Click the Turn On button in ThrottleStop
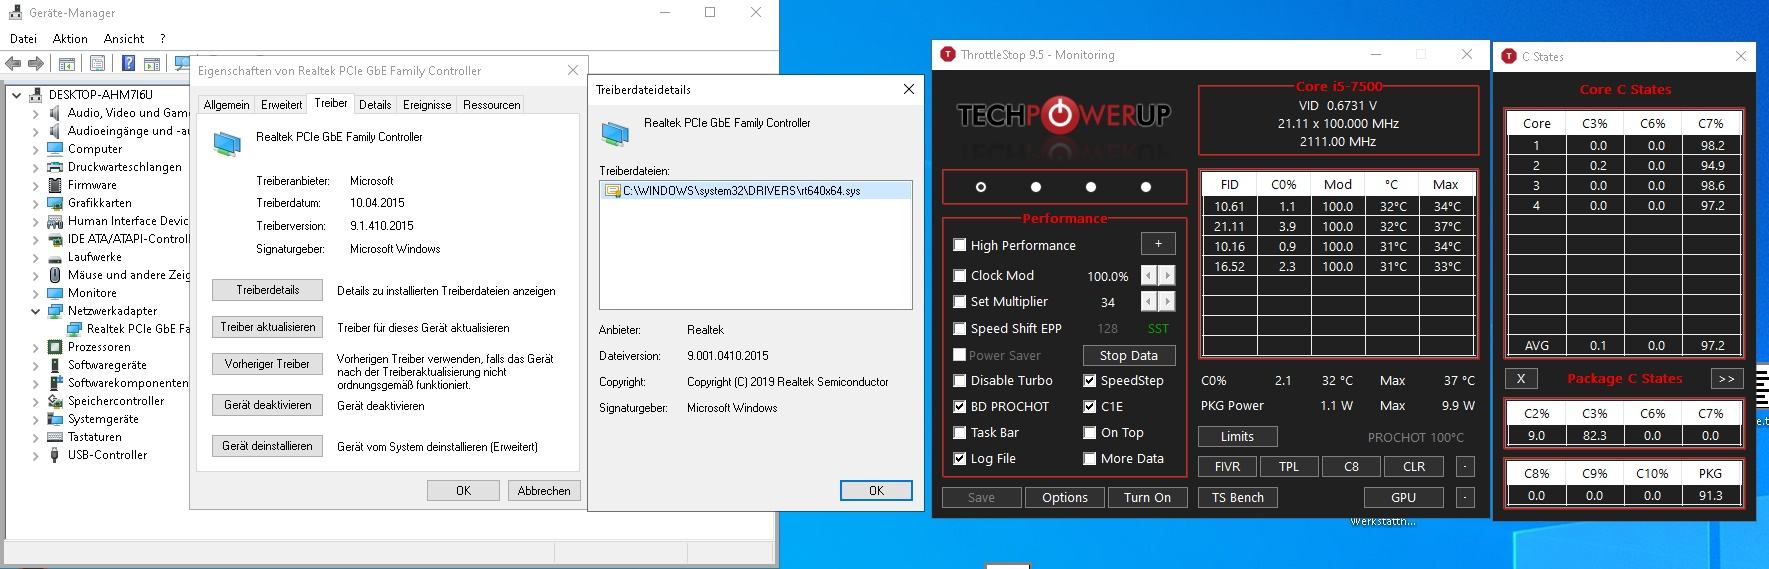The image size is (1769, 569). (1147, 497)
